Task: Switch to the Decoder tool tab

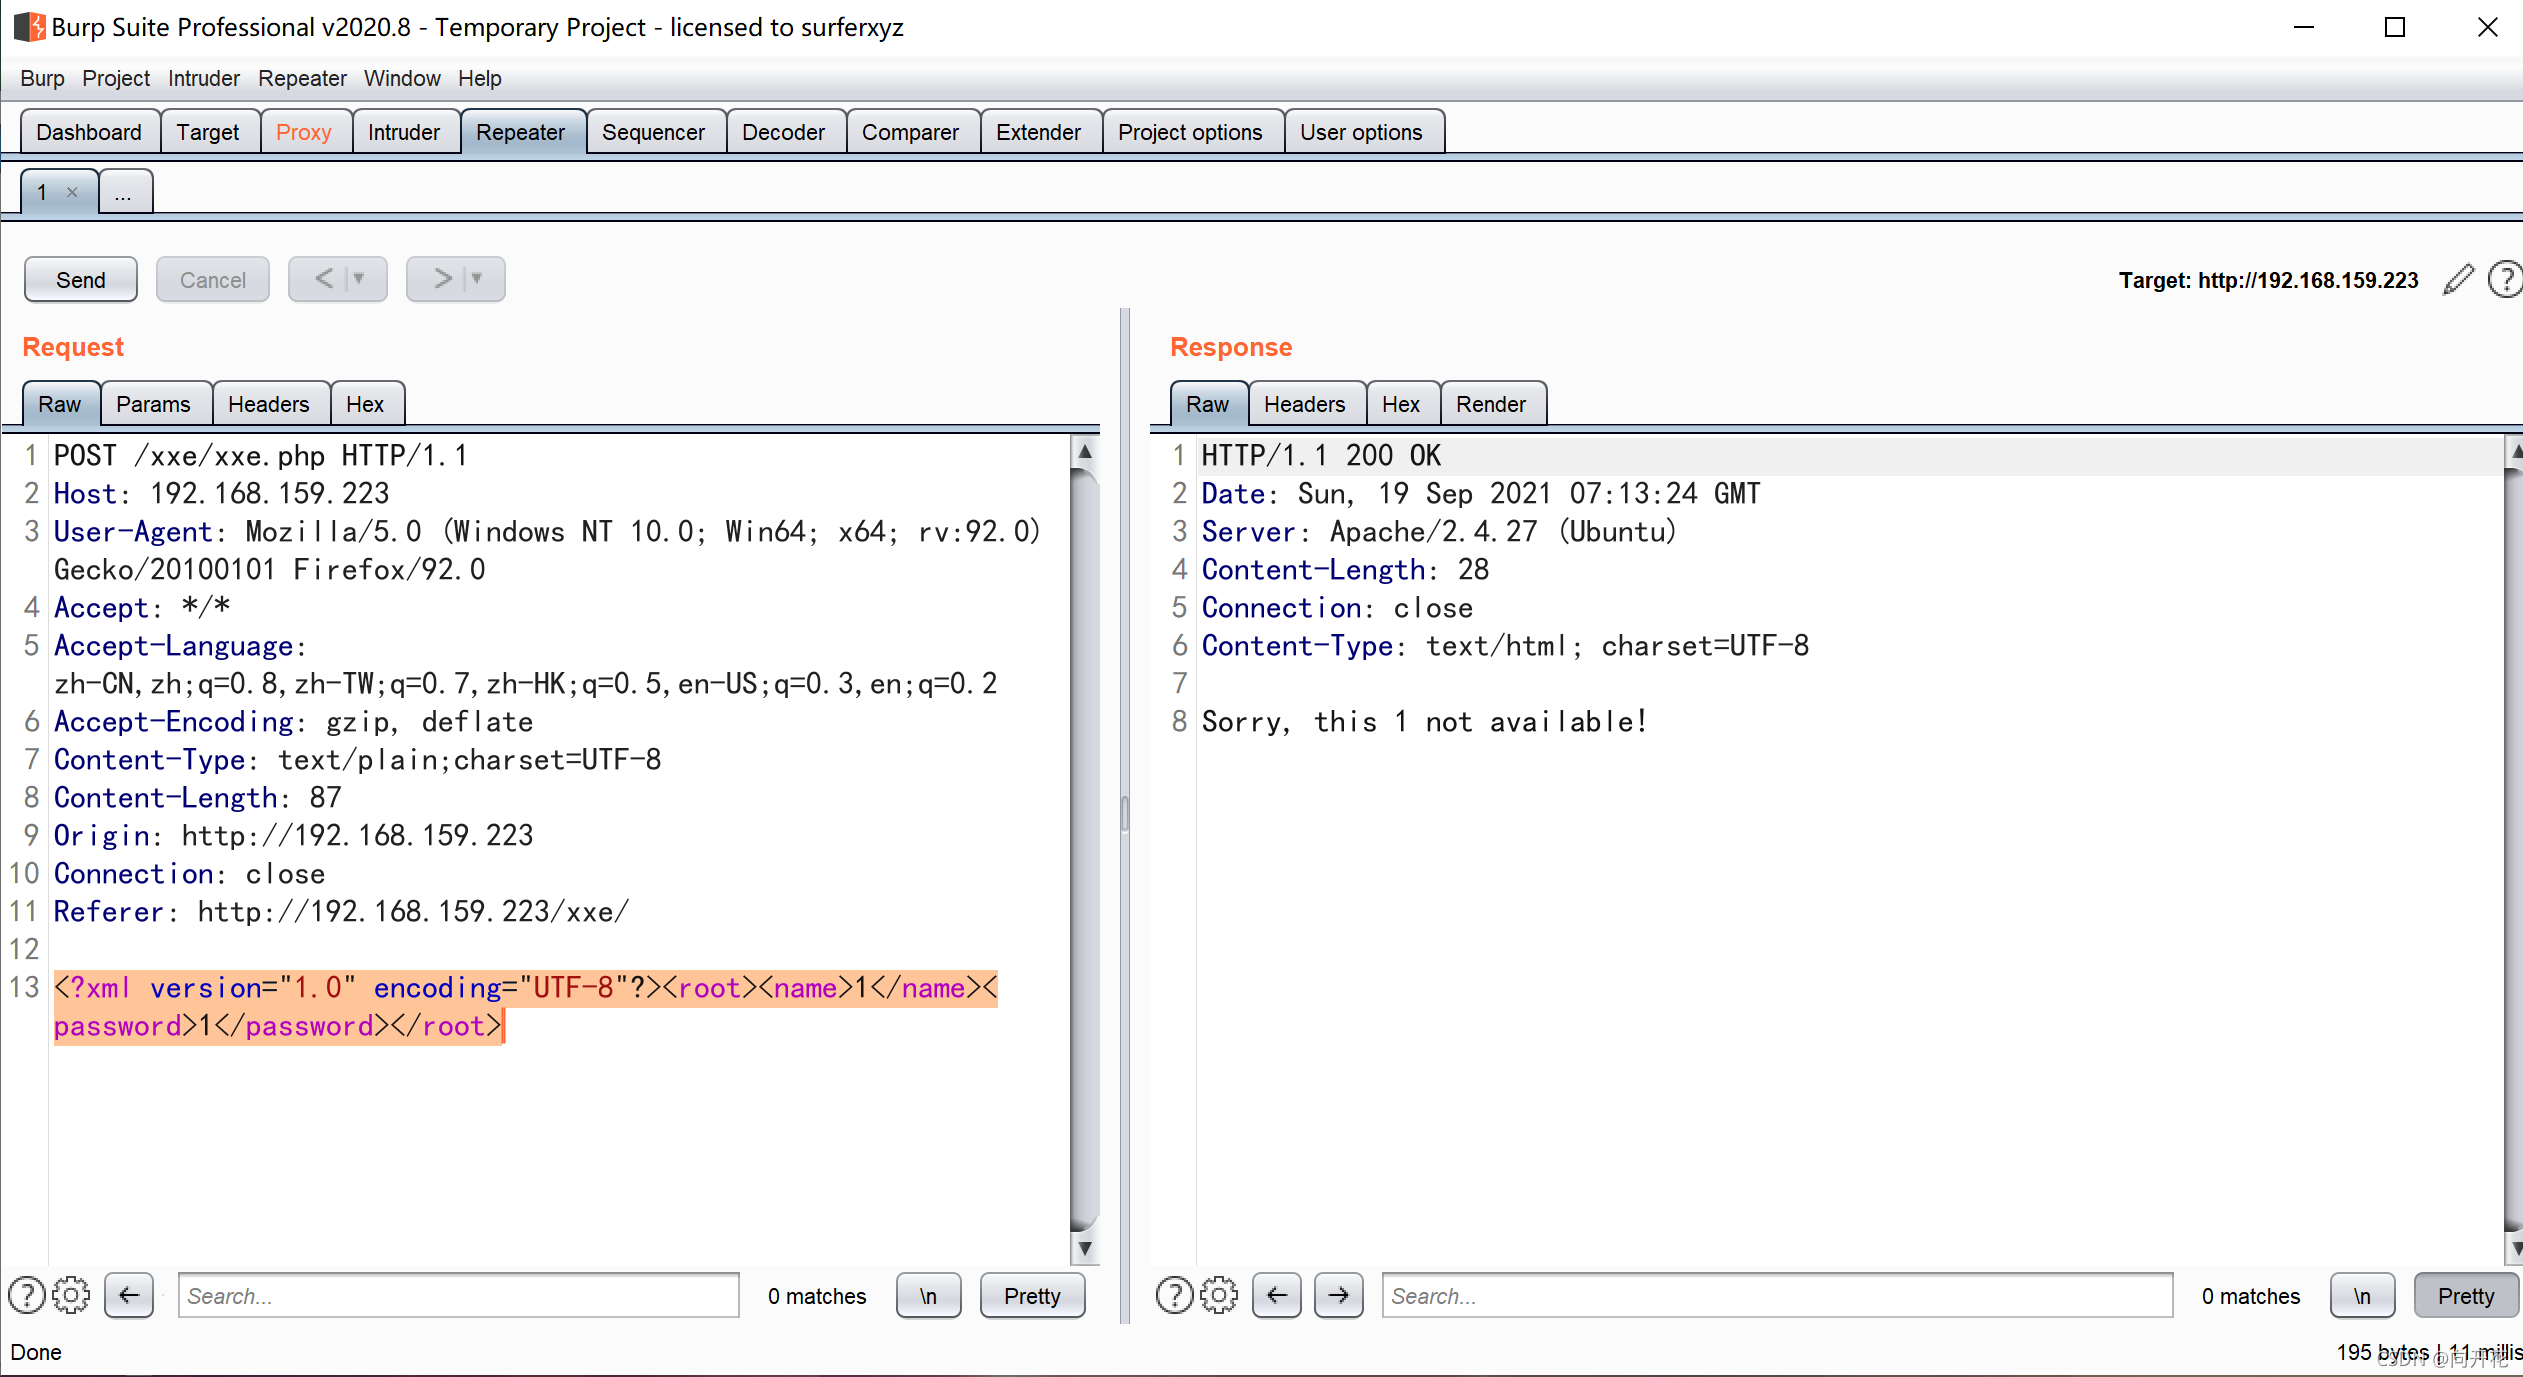Action: (x=783, y=132)
